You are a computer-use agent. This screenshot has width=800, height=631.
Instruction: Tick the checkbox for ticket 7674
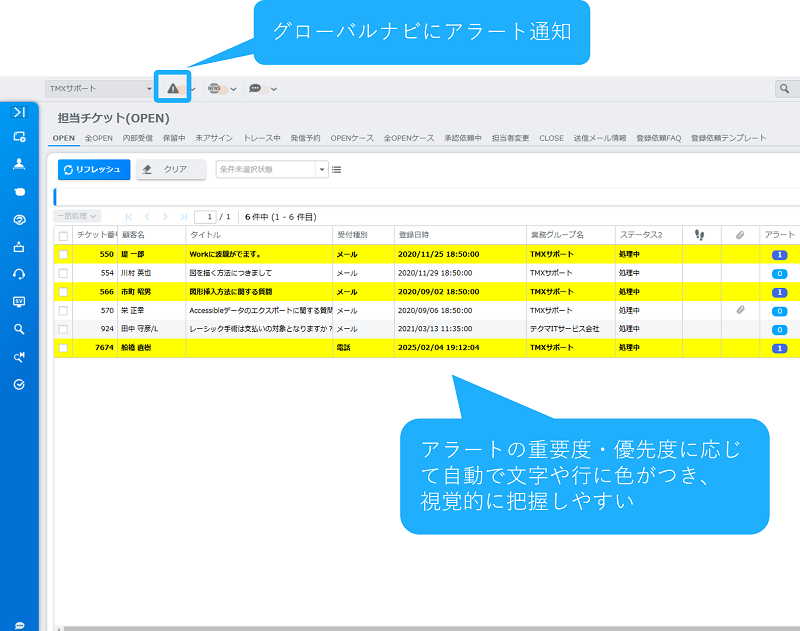[63, 348]
